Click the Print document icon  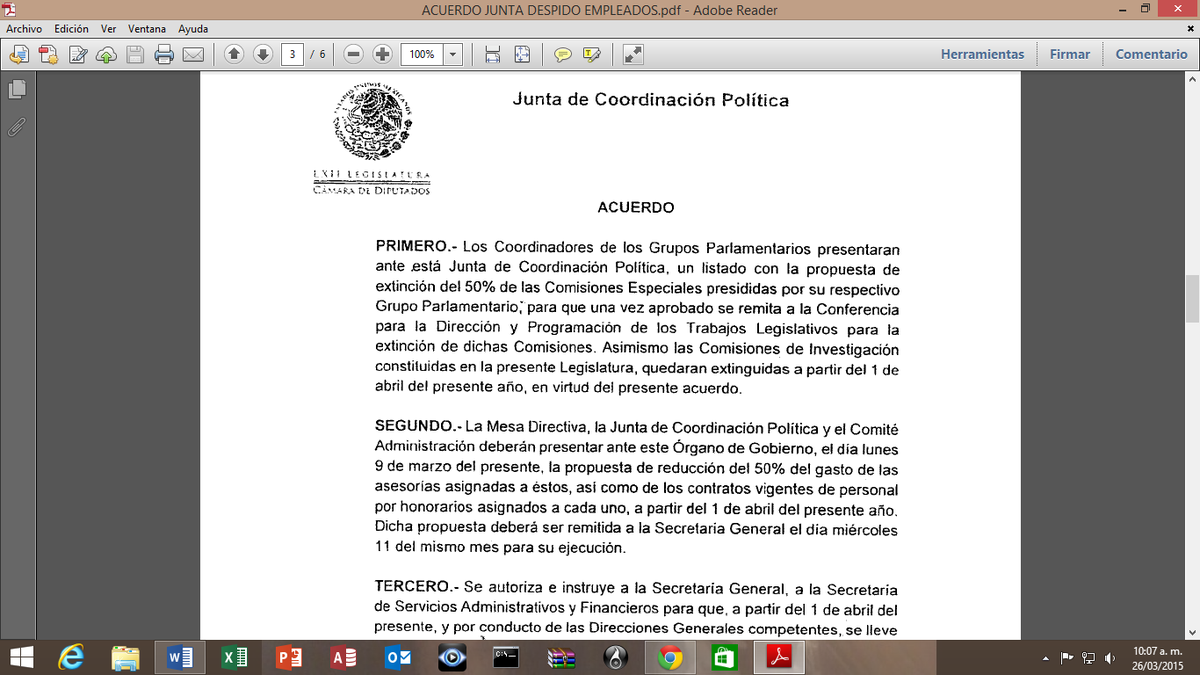pos(165,54)
